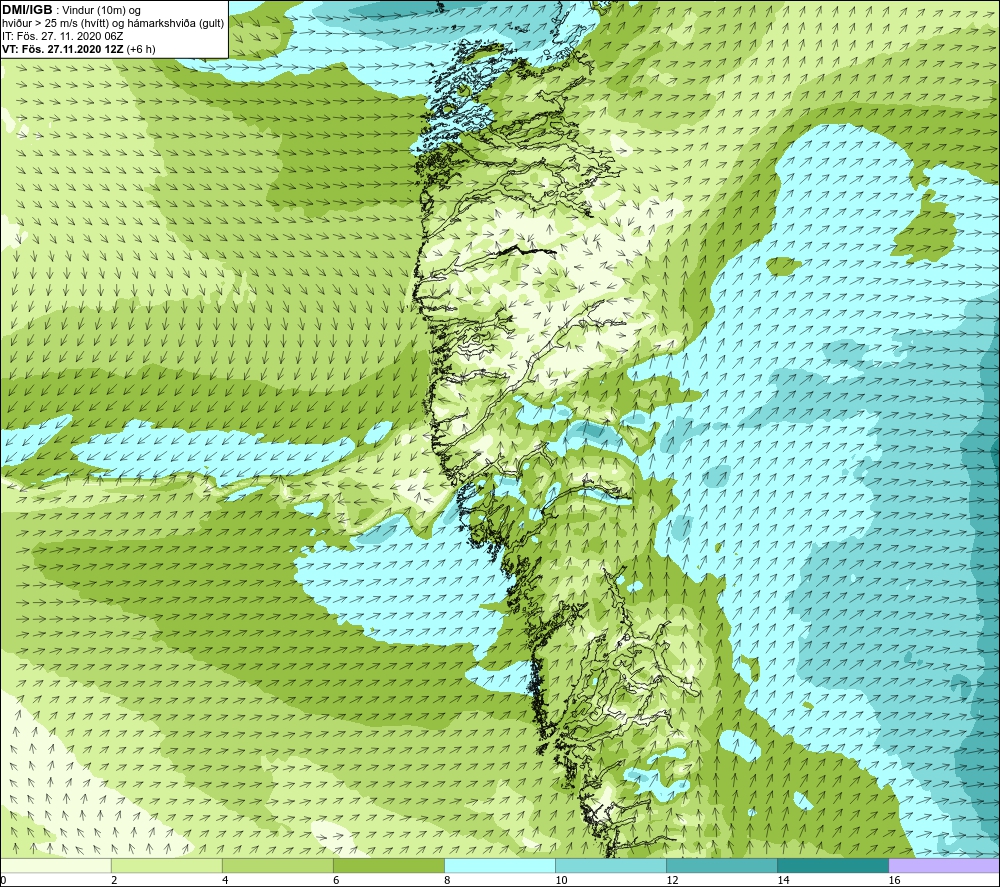Click the legend scale label "4"
The image size is (1000, 887).
pyautogui.click(x=225, y=880)
